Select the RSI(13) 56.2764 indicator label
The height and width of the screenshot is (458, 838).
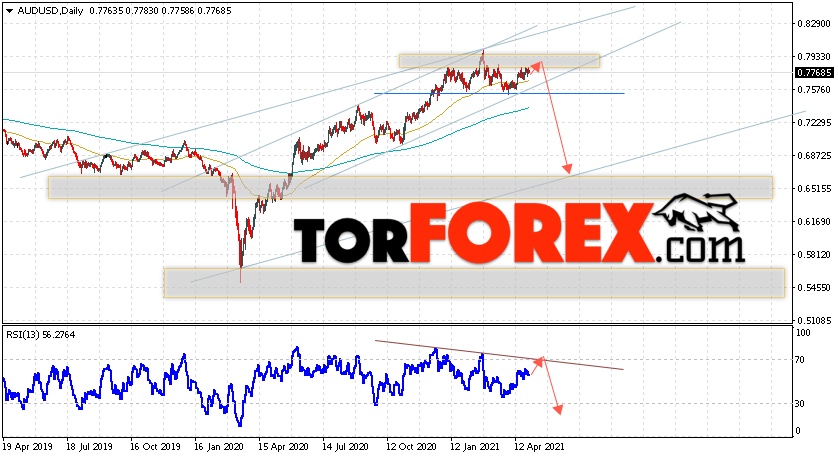tap(41, 335)
